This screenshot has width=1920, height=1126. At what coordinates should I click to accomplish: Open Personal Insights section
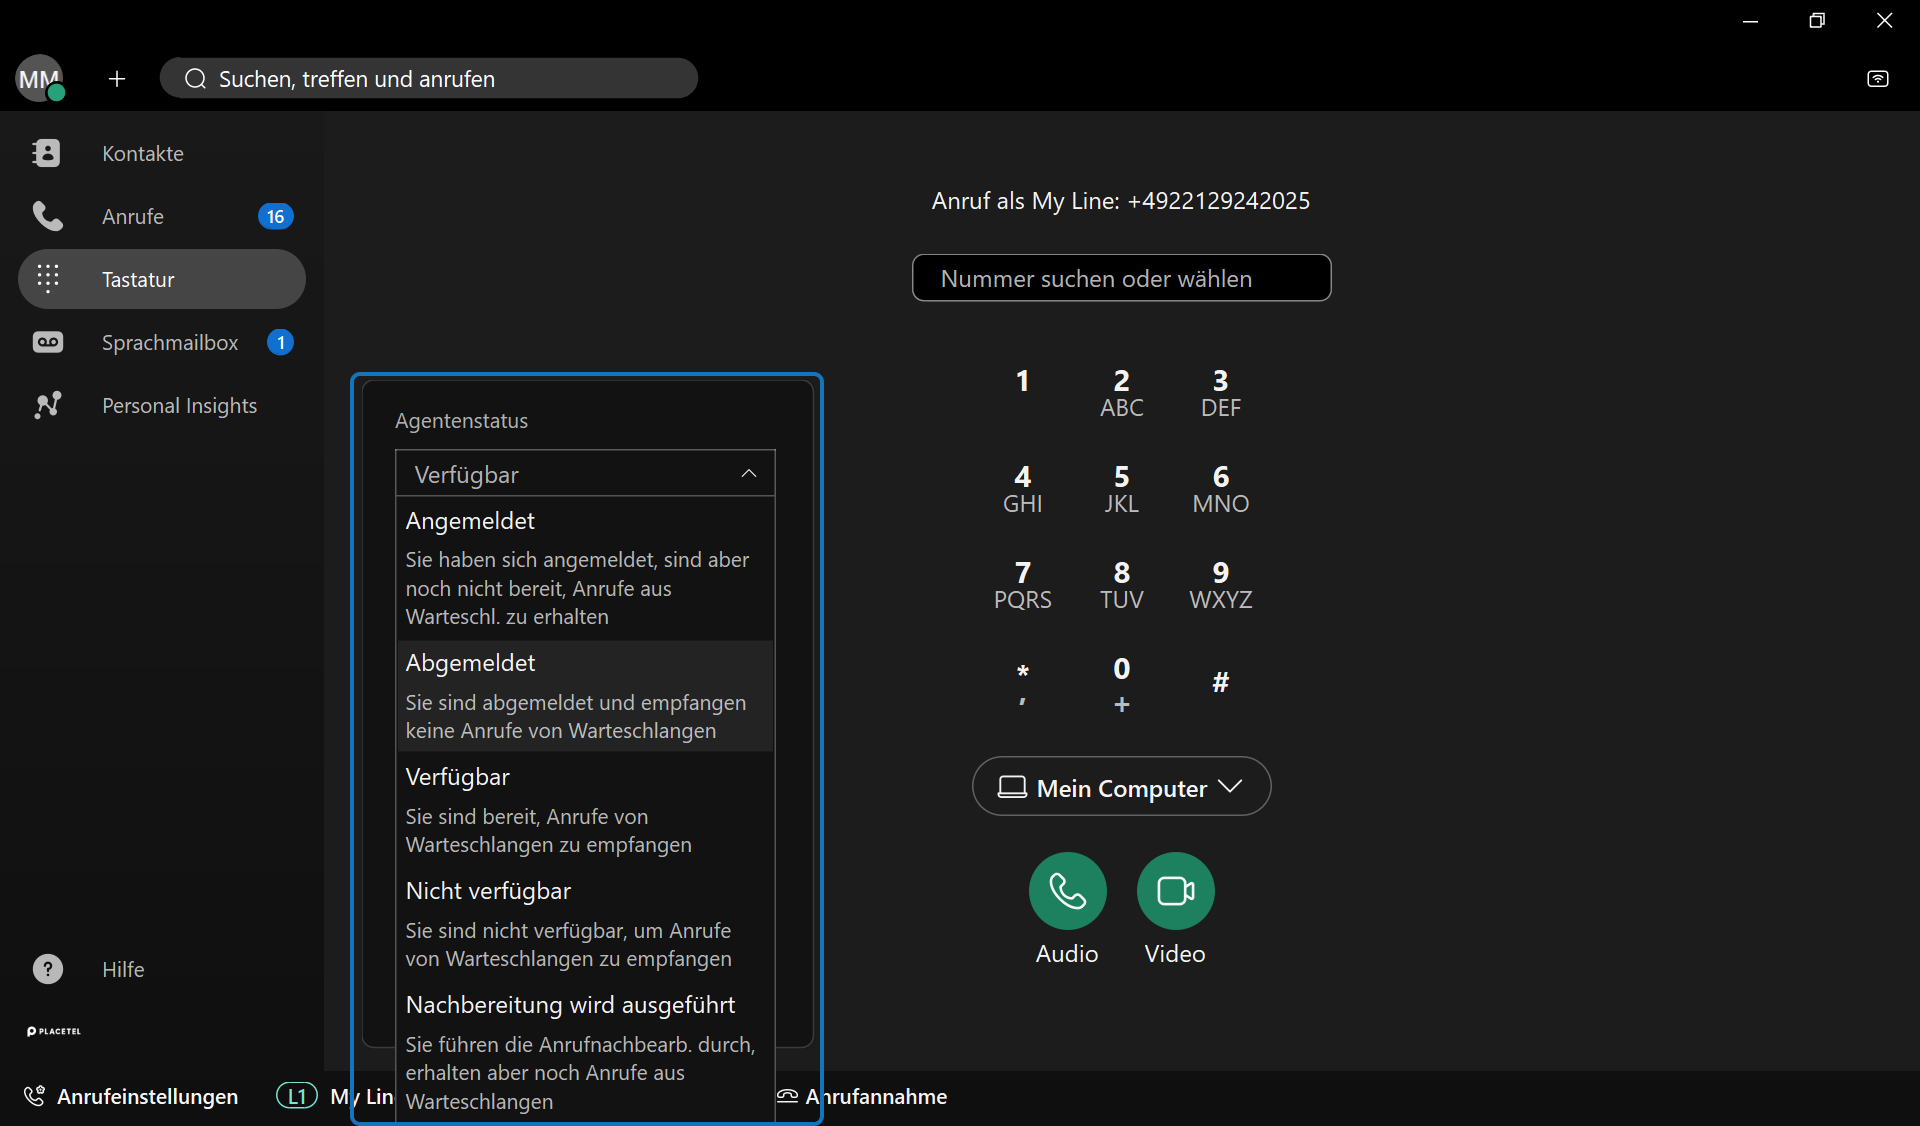point(179,405)
